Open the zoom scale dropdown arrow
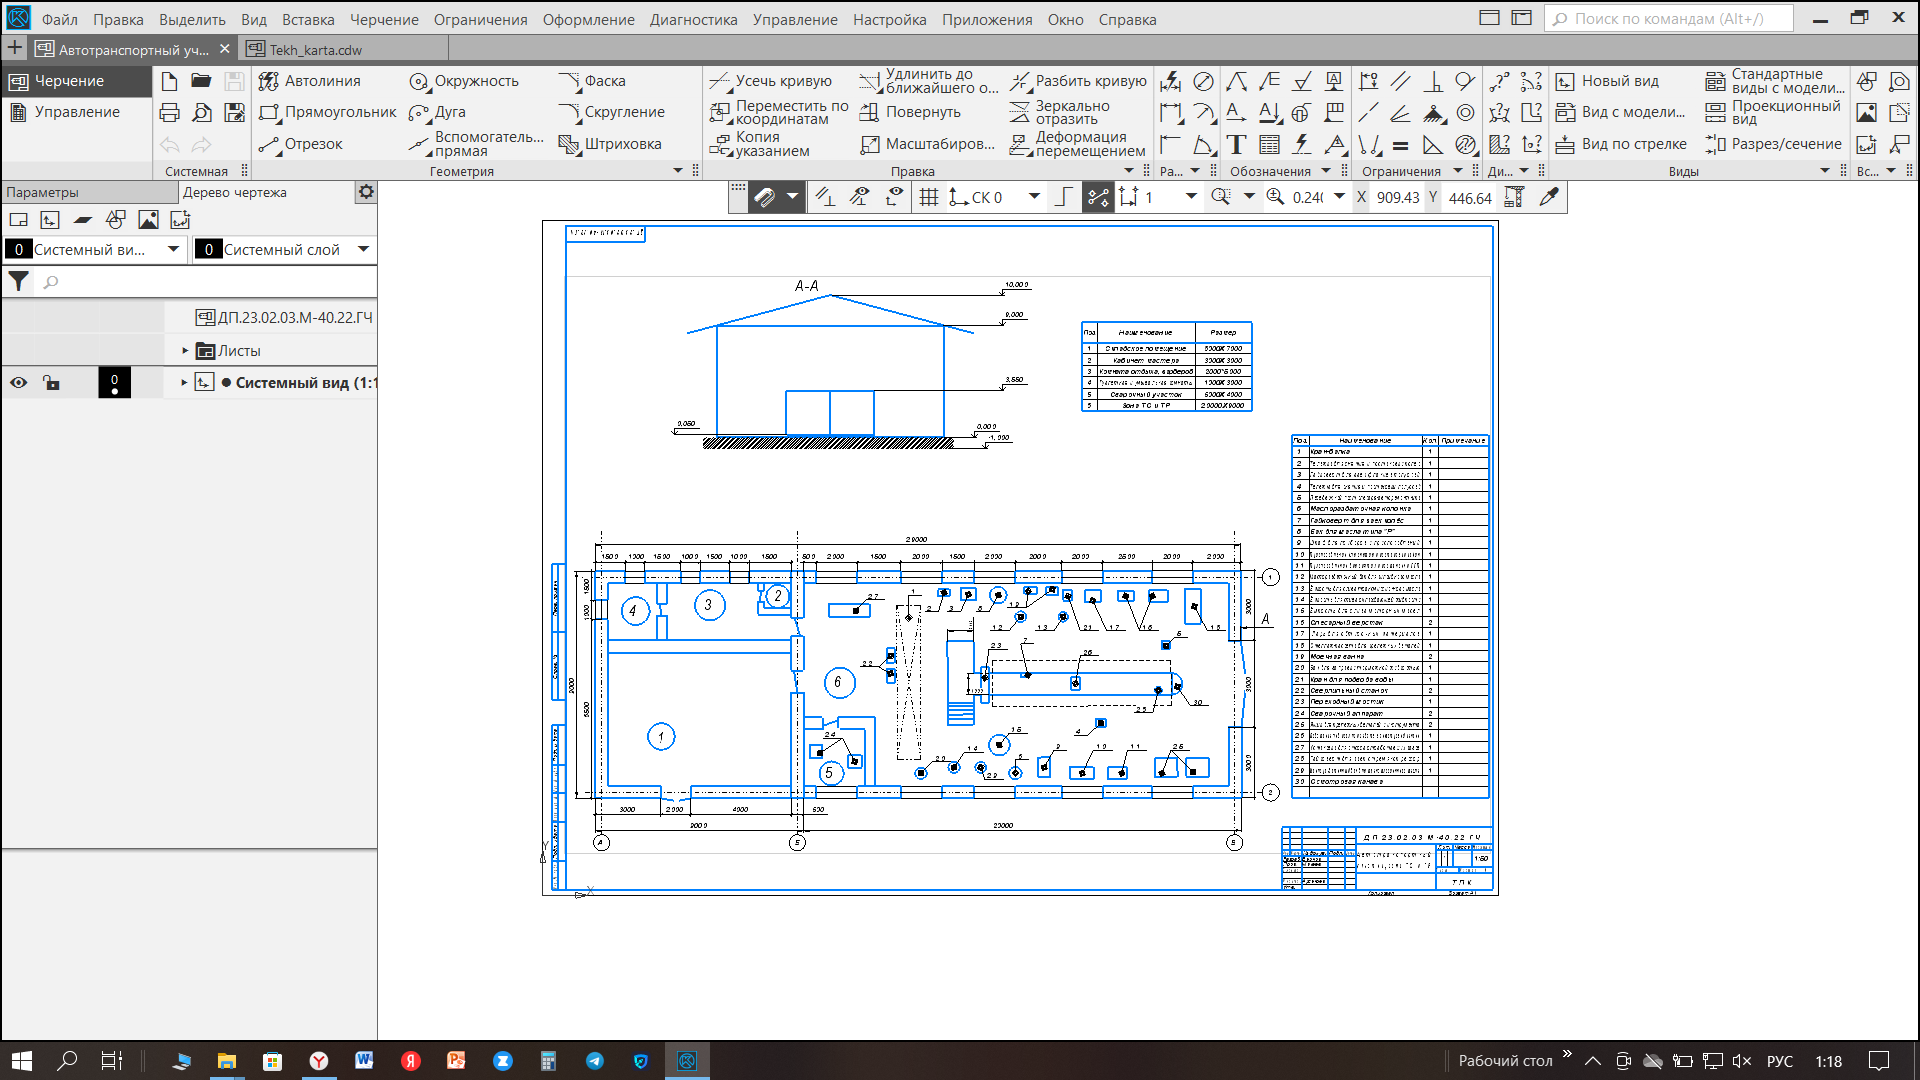Viewport: 1920px width, 1080px height. click(x=1339, y=197)
